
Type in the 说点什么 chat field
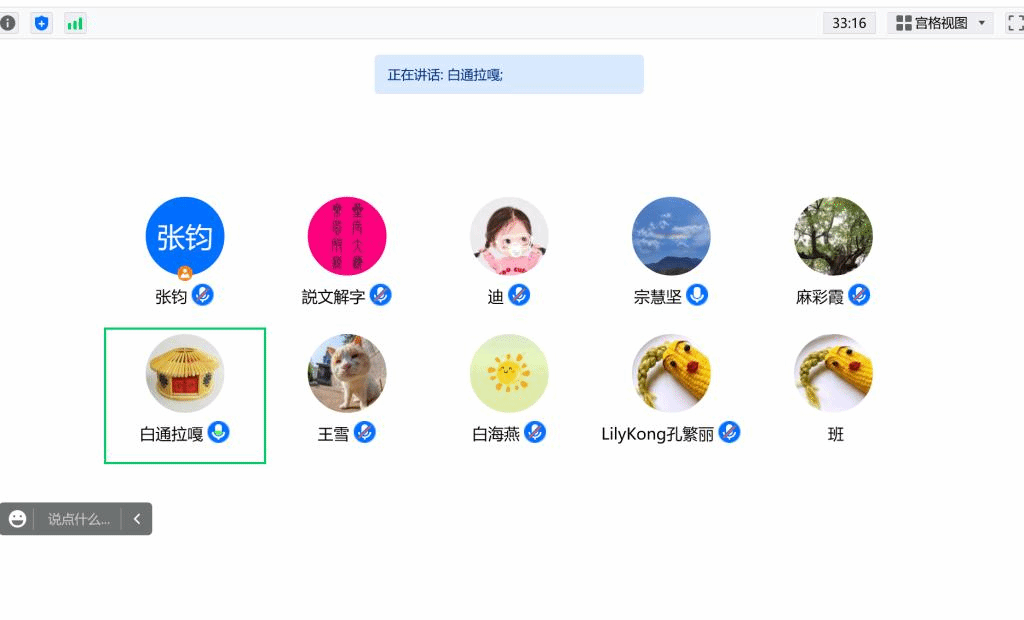click(x=78, y=519)
